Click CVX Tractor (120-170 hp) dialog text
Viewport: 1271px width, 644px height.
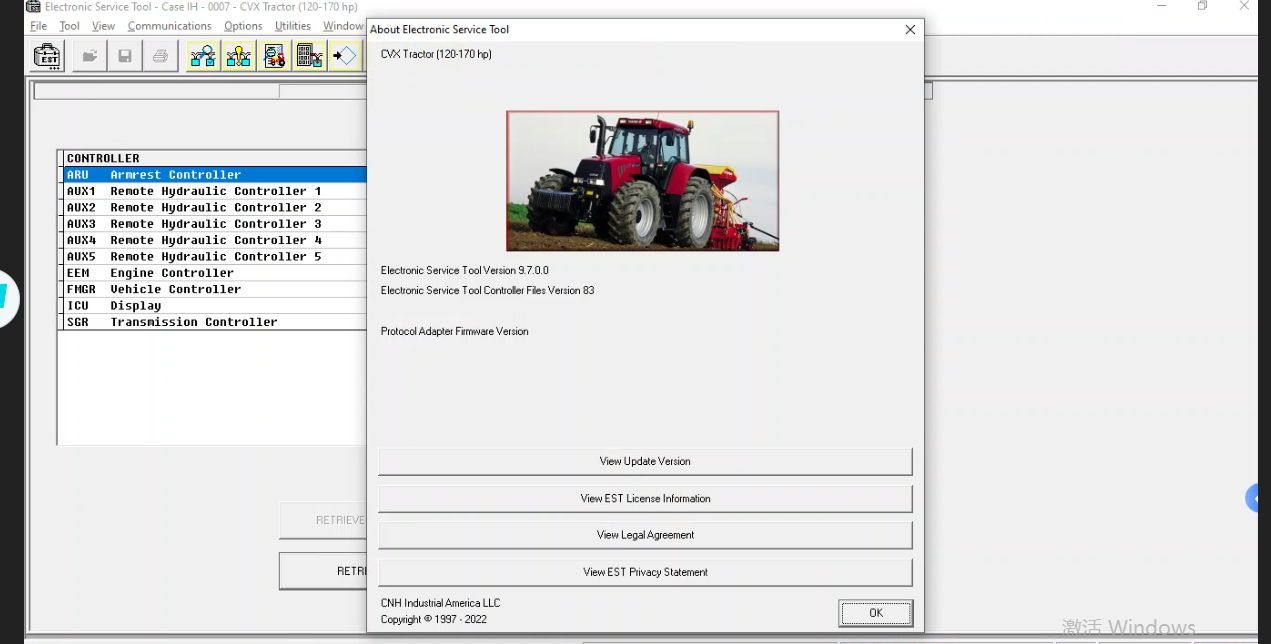click(436, 54)
